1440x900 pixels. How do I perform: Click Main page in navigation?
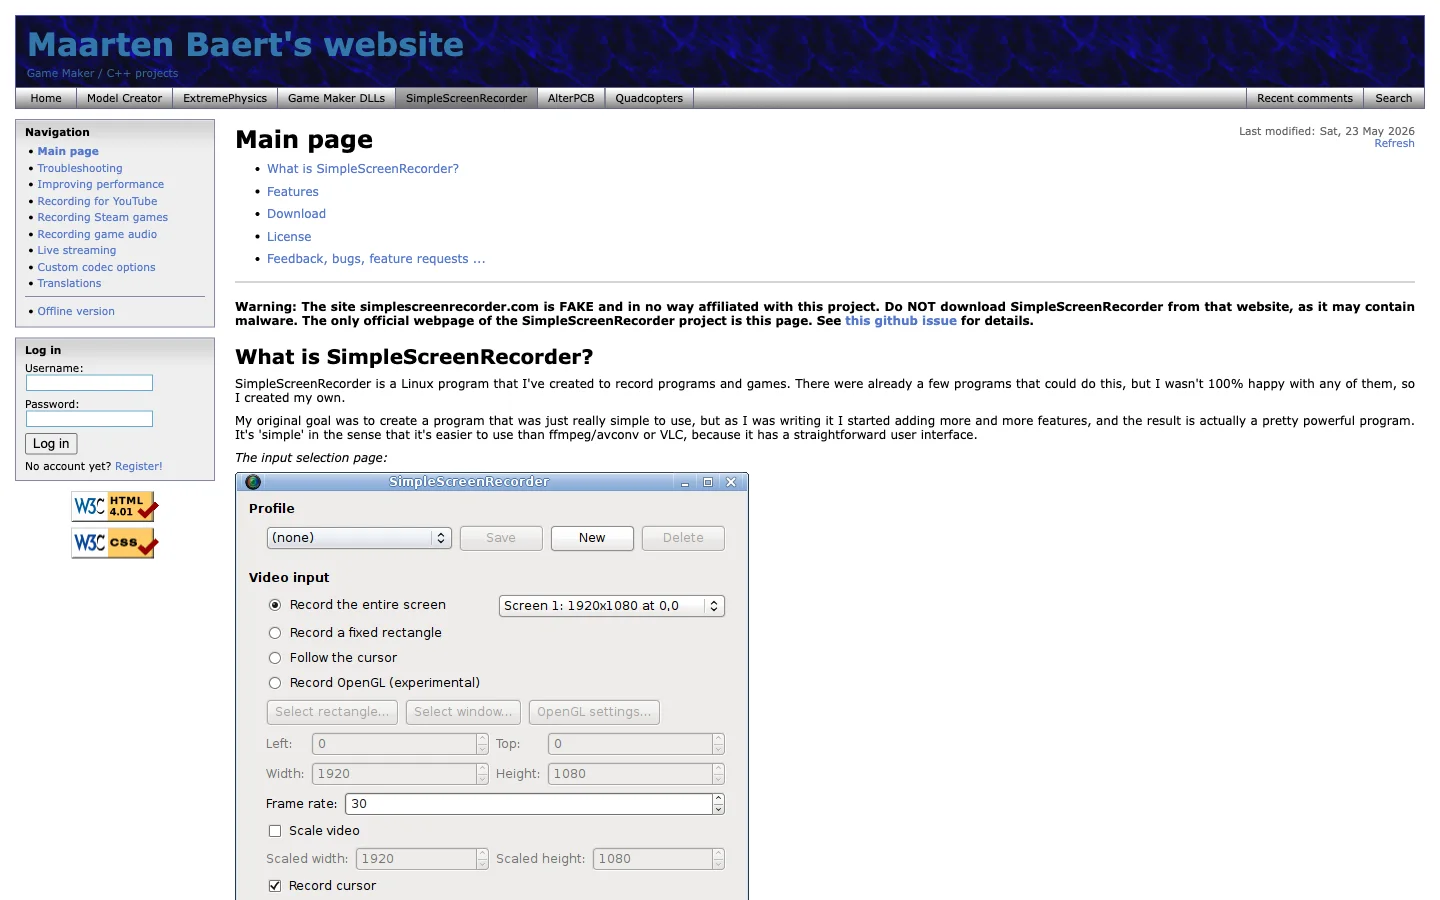pos(68,152)
